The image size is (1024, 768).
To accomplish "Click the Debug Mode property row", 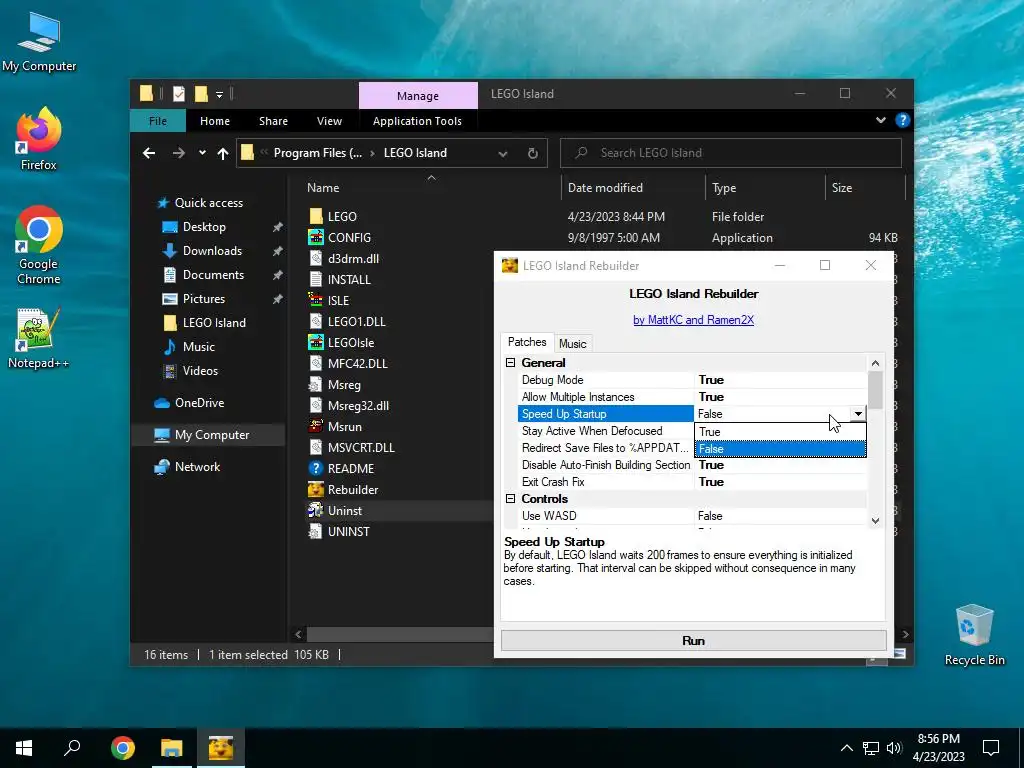I will coord(692,379).
